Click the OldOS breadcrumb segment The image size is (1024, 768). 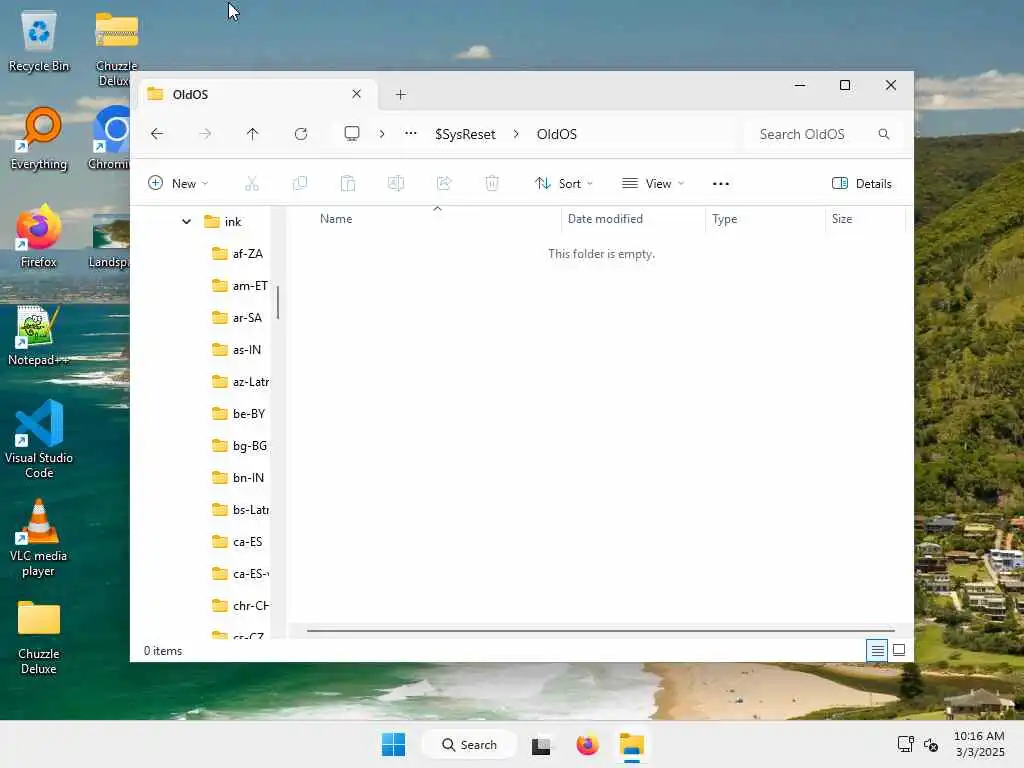coord(556,134)
